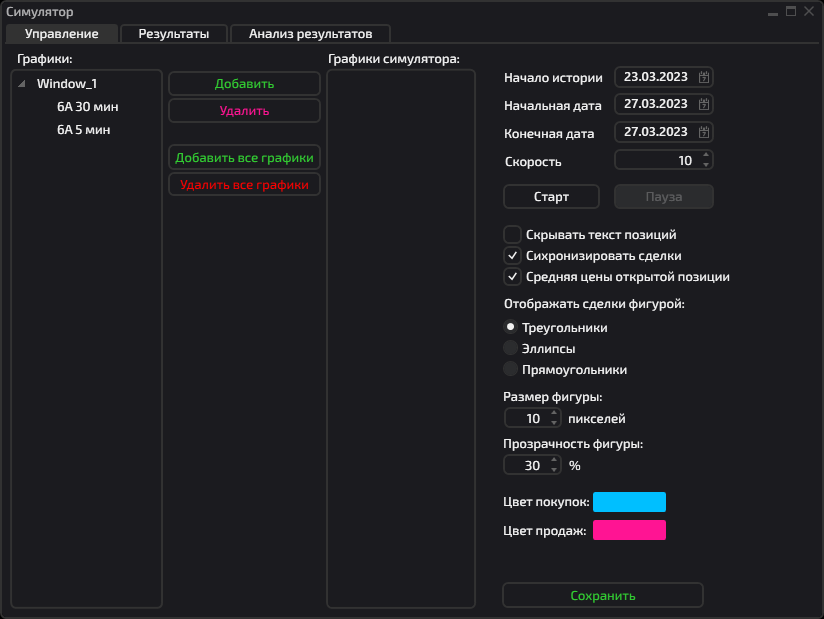Decrease Скорость value with down arrow
This screenshot has height=619, width=824.
(706, 164)
